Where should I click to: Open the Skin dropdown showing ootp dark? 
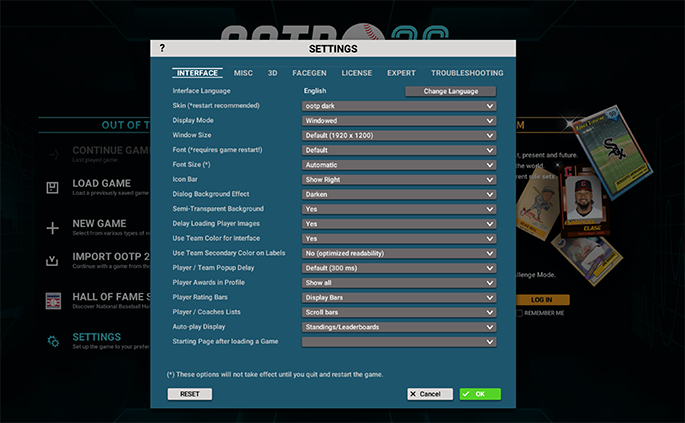399,106
